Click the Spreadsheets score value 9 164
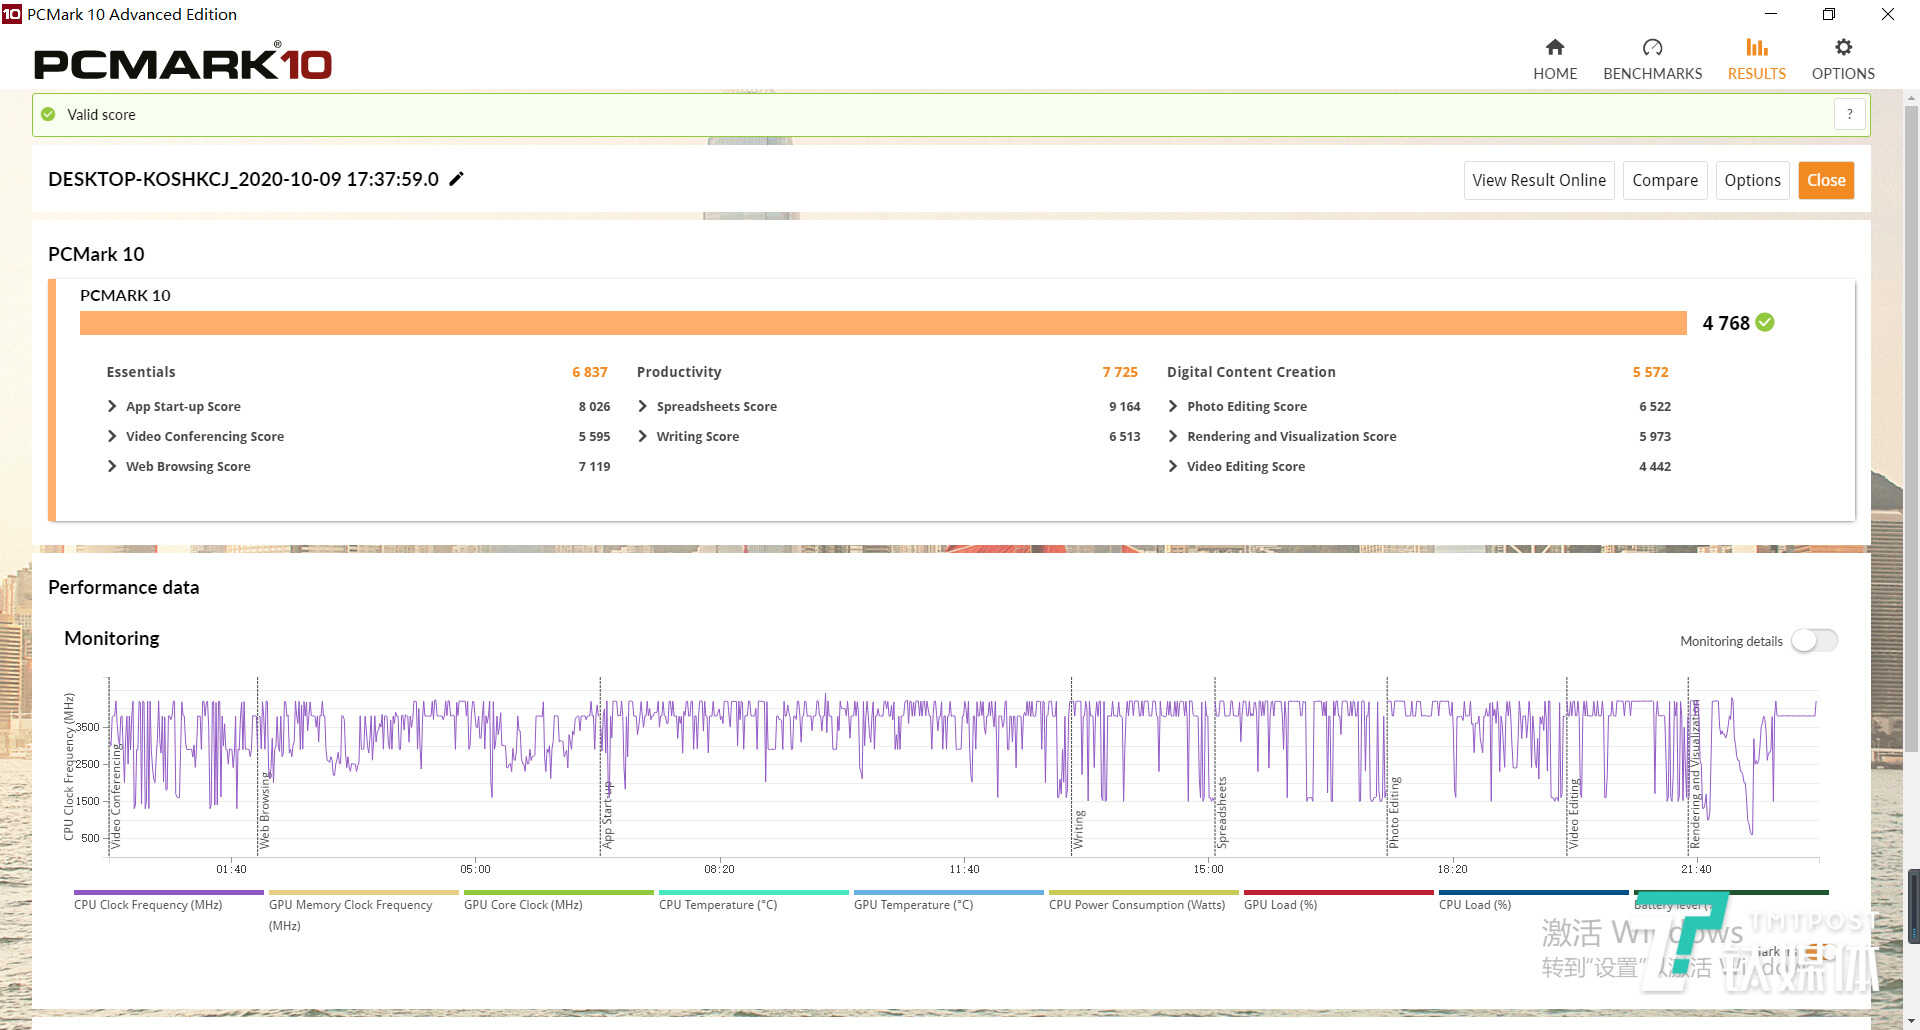 point(1124,406)
